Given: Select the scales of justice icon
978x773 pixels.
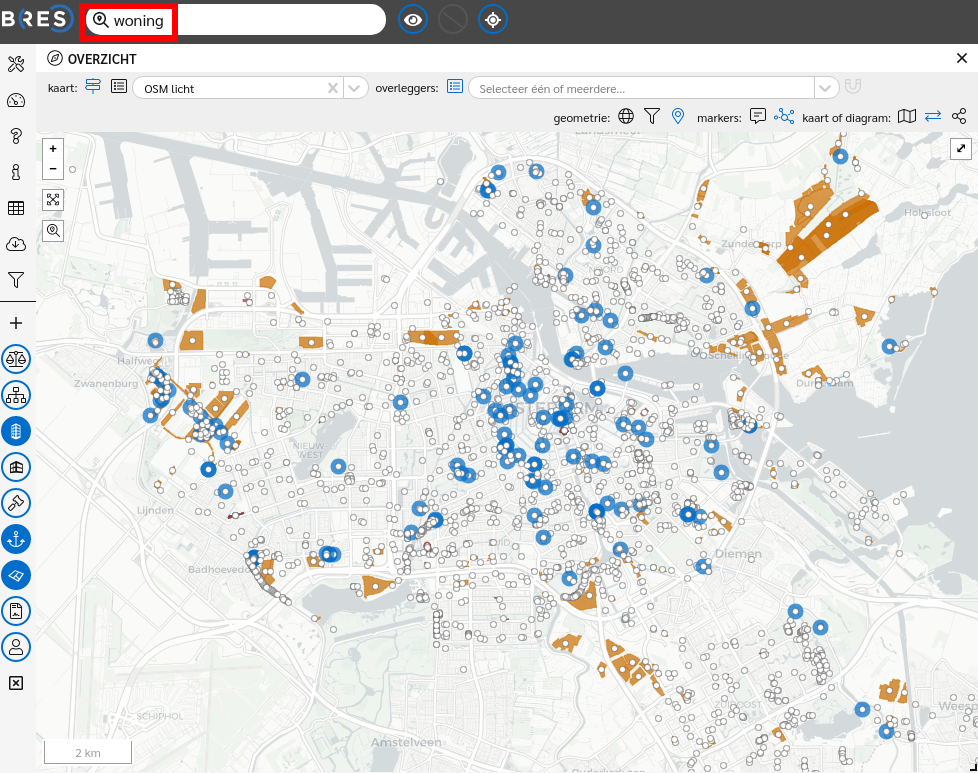Looking at the screenshot, I should [16, 359].
